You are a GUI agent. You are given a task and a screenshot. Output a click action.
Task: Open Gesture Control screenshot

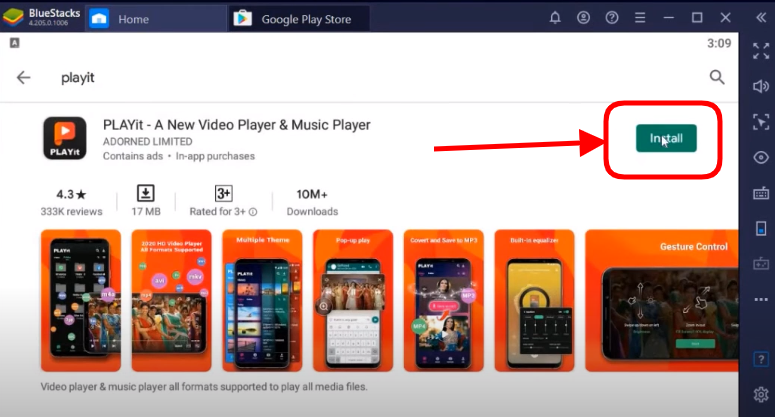(662, 300)
